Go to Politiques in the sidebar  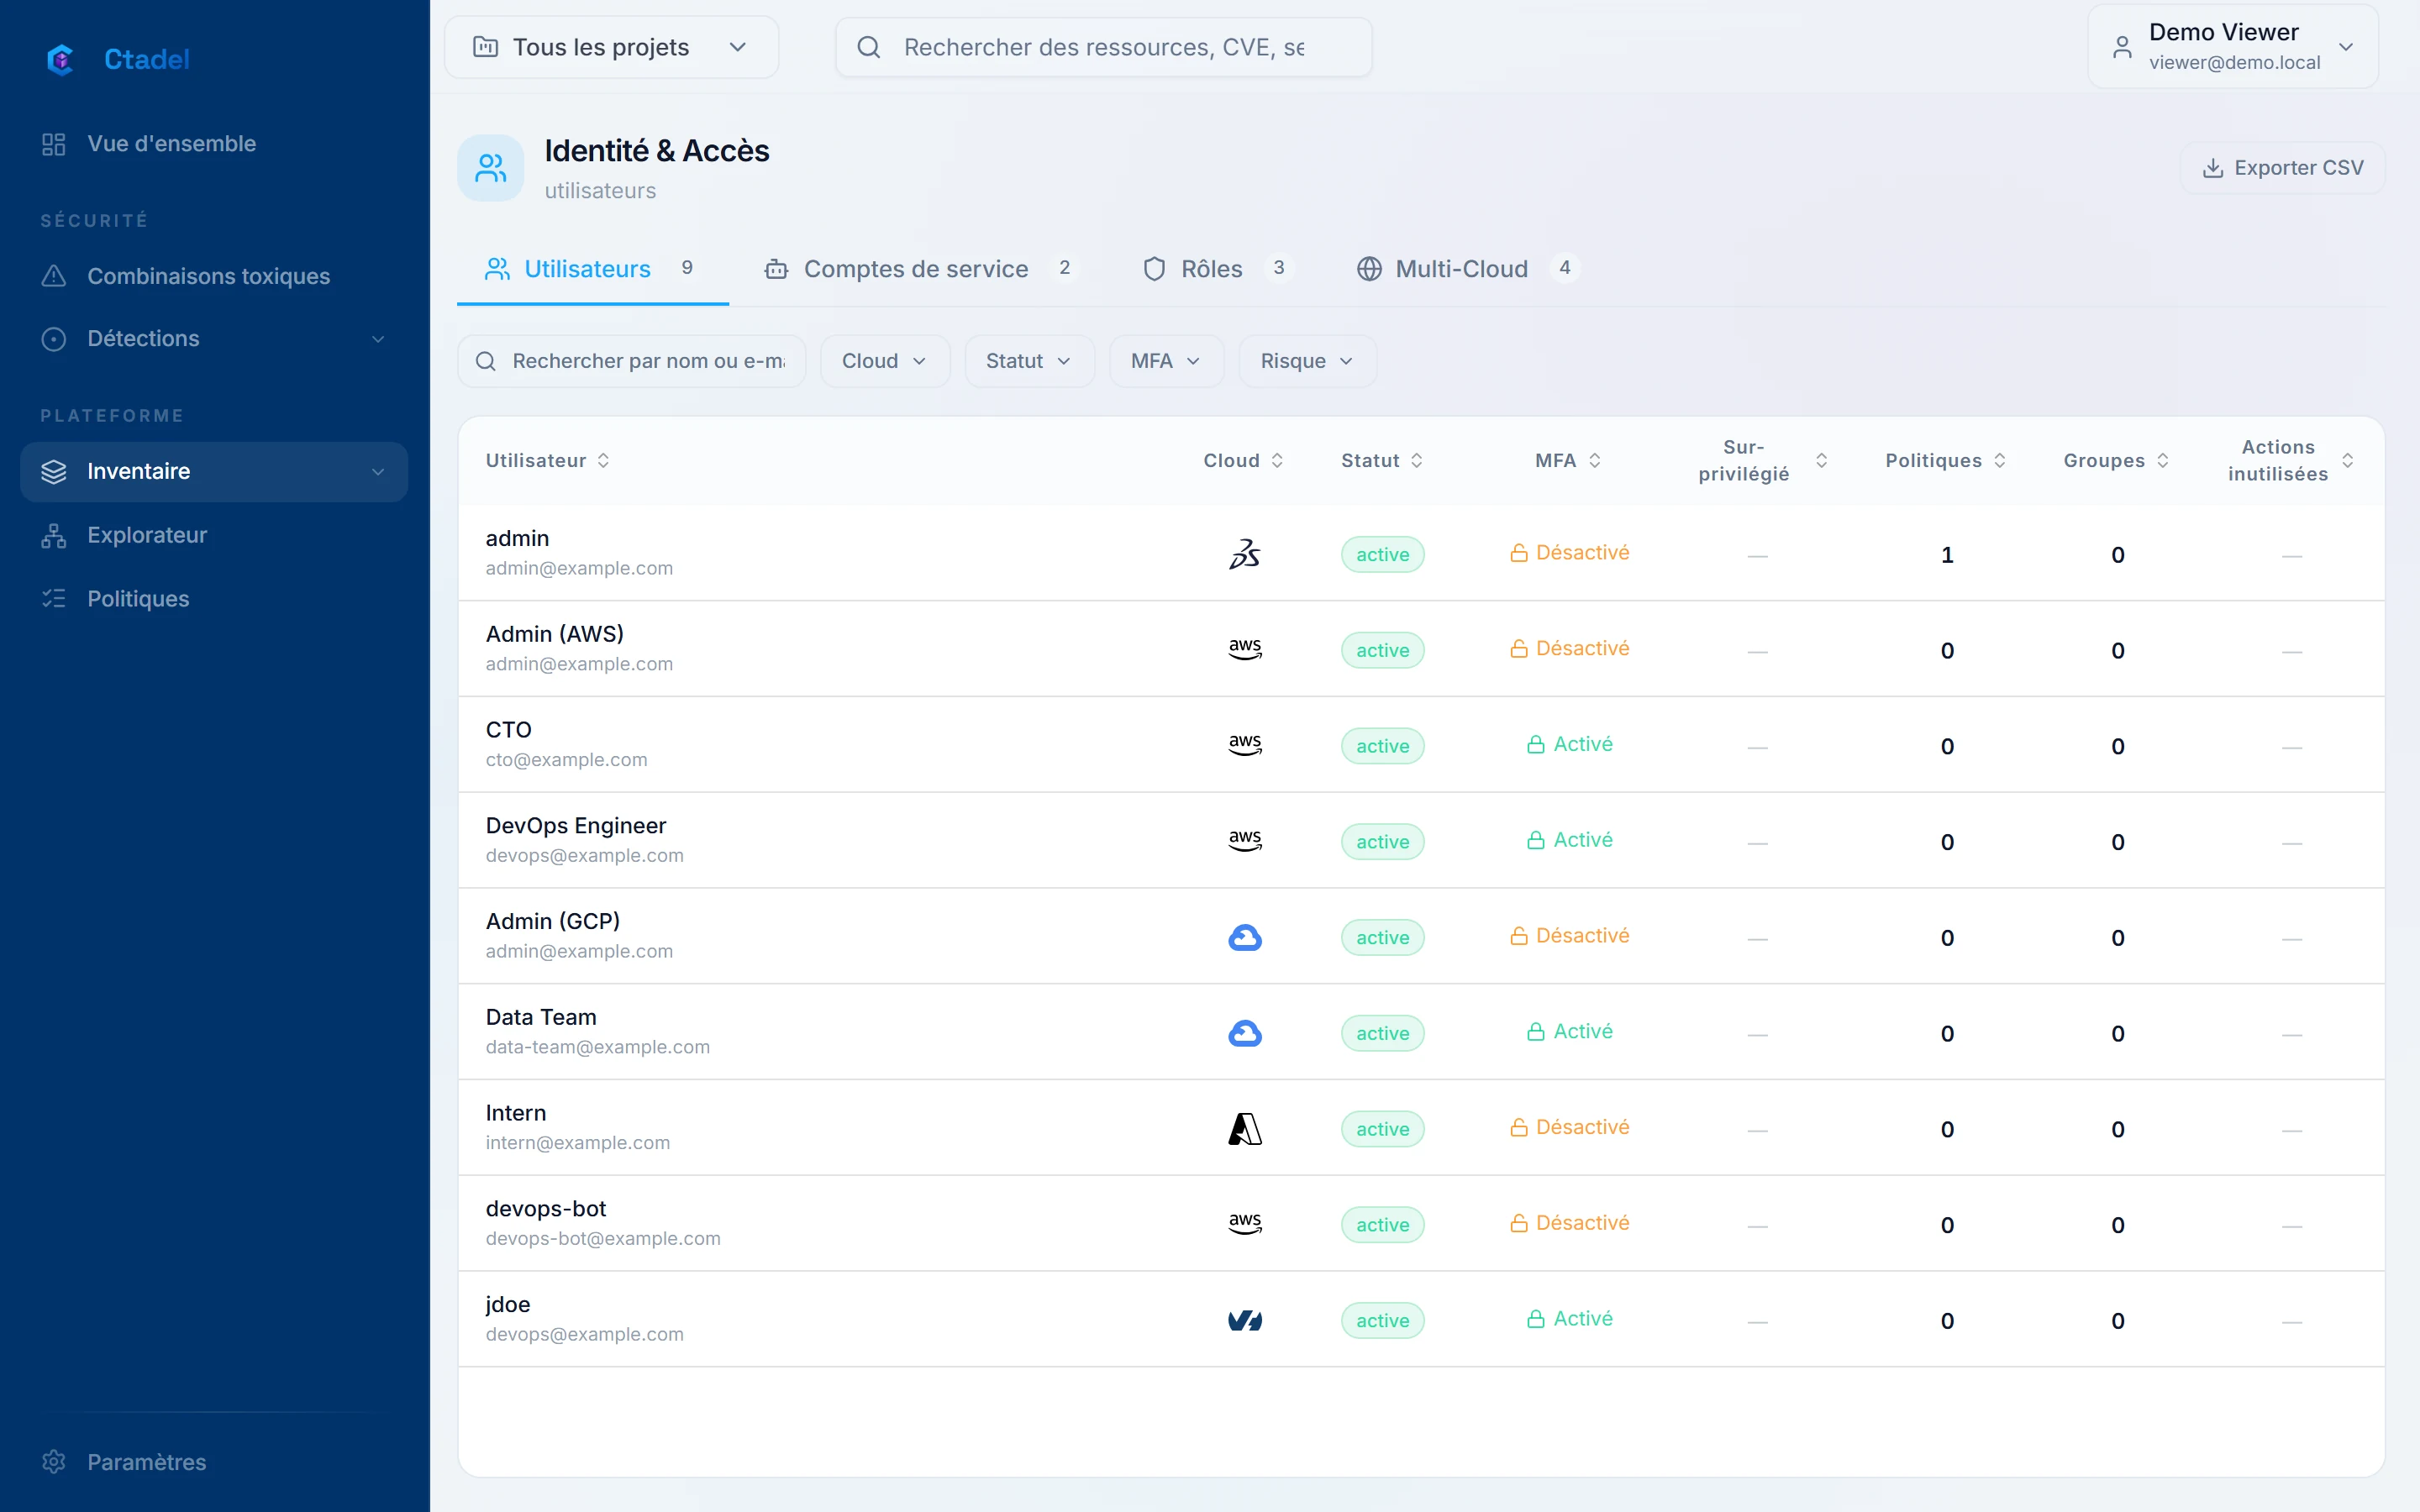(214, 598)
